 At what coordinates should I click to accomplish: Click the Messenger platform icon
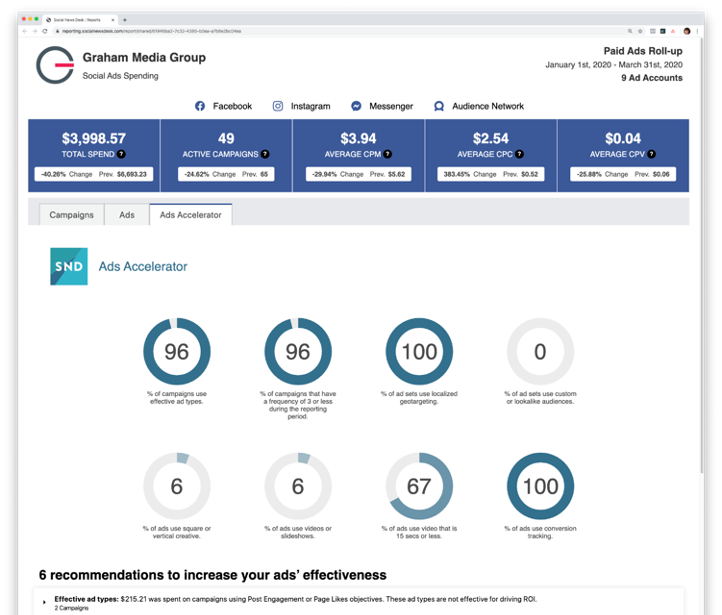(x=356, y=106)
